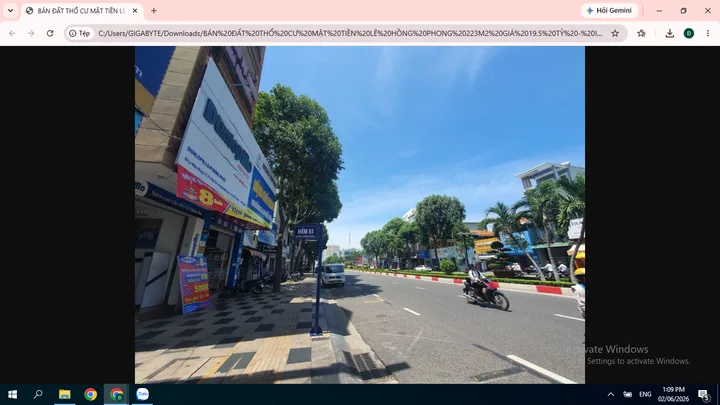Open the Tệp file info chip
The width and height of the screenshot is (720, 405).
coord(79,33)
